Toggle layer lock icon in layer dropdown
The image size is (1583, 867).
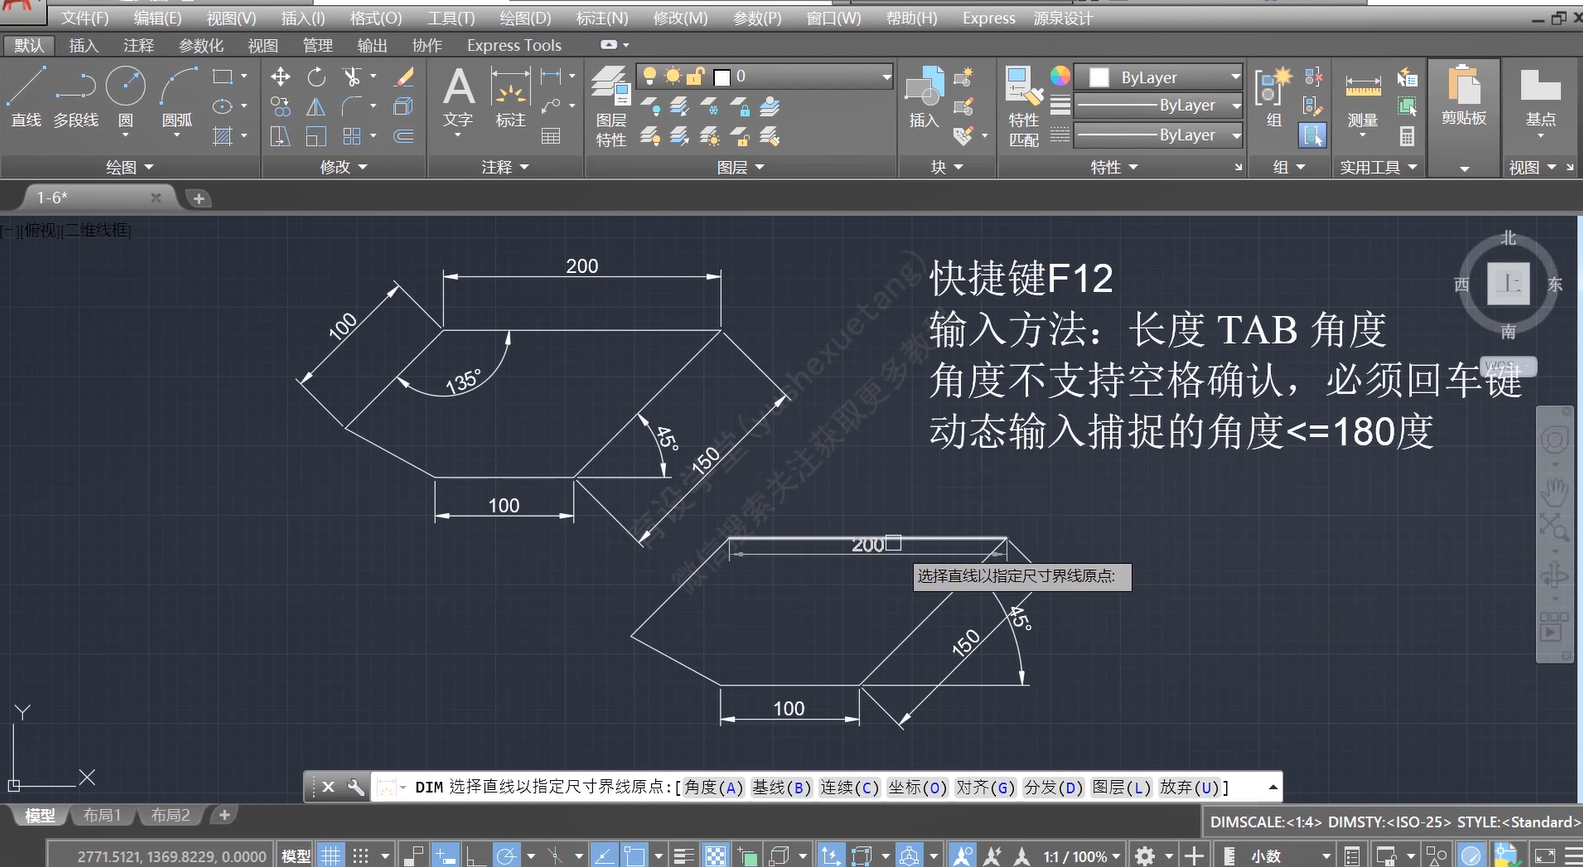[x=696, y=76]
